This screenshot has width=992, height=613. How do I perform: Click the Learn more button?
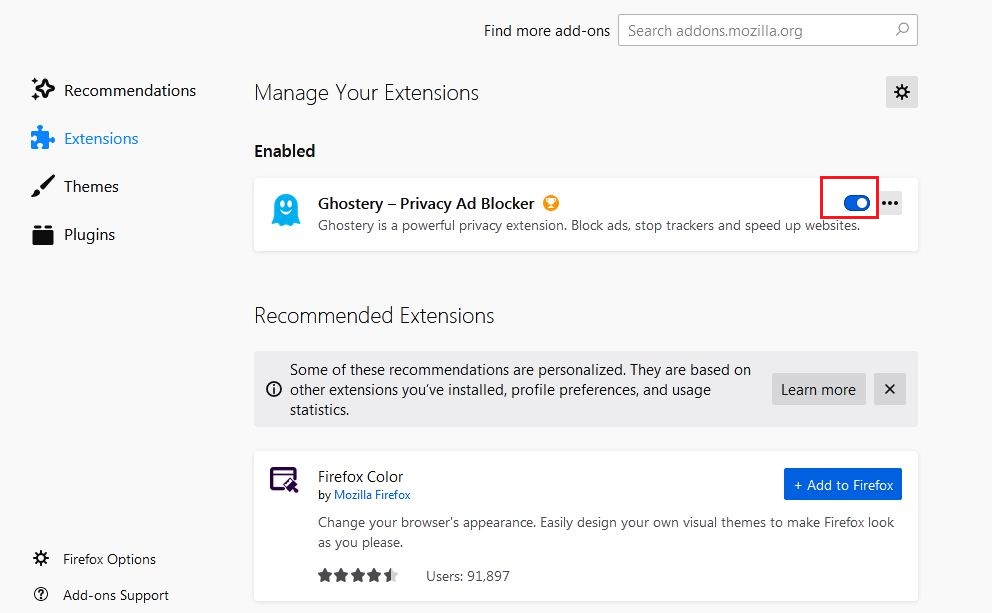[x=818, y=389]
